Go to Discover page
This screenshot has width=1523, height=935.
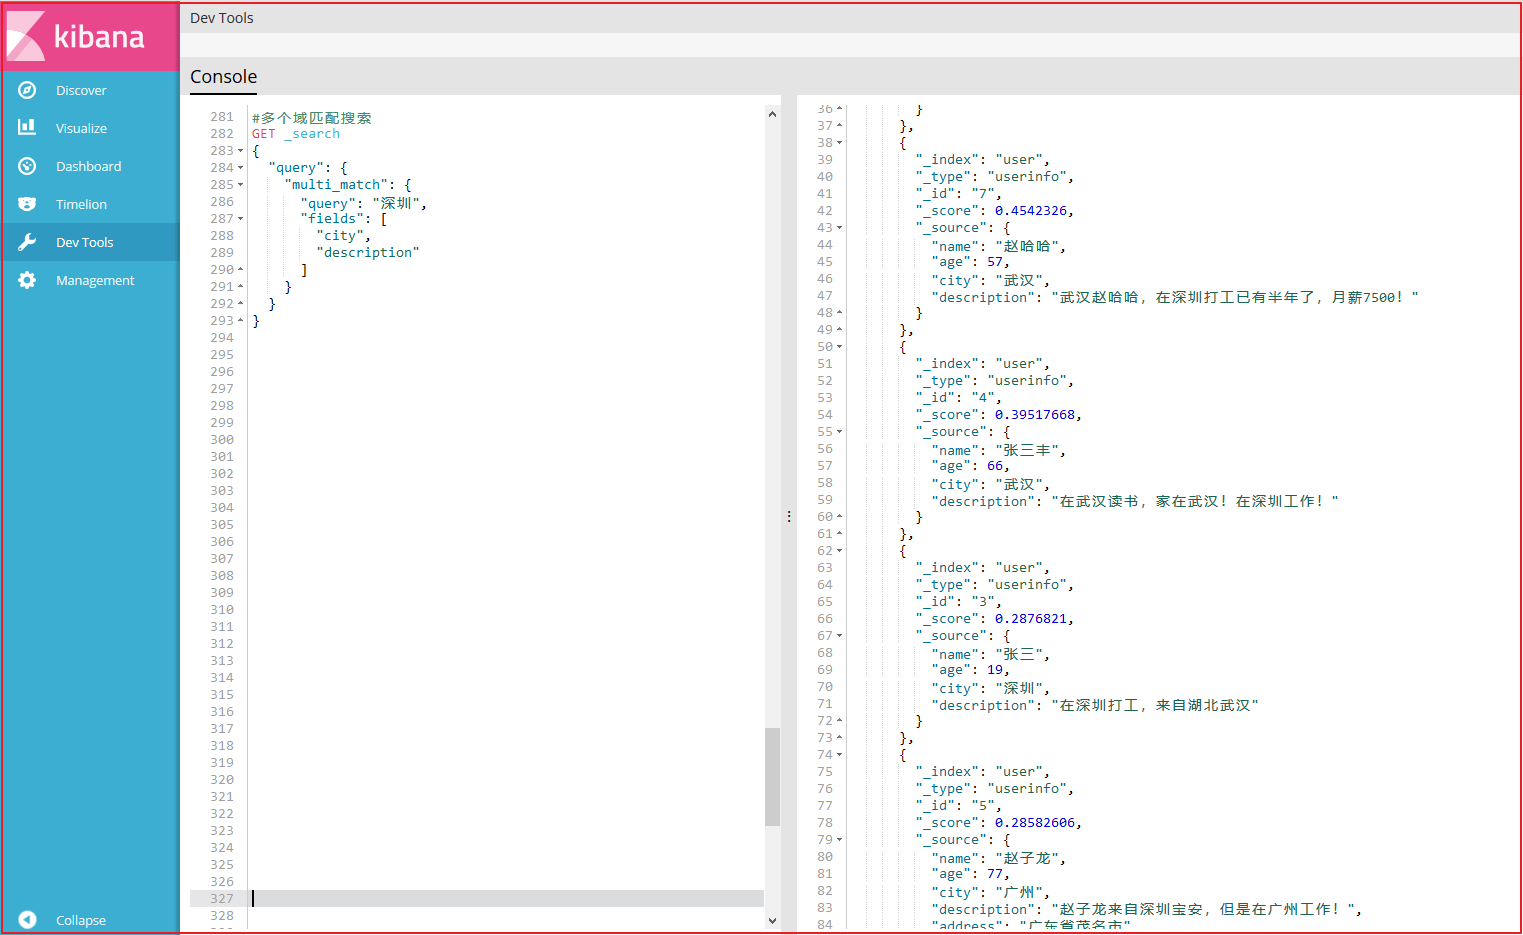[81, 90]
